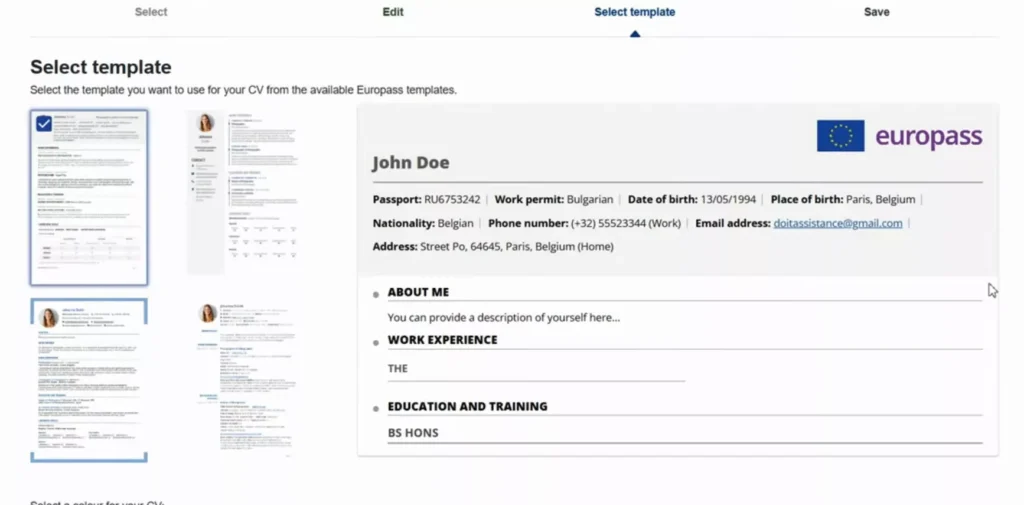Choose the grey sidebar CV template thumbnail
1024x505 pixels.
(243, 193)
